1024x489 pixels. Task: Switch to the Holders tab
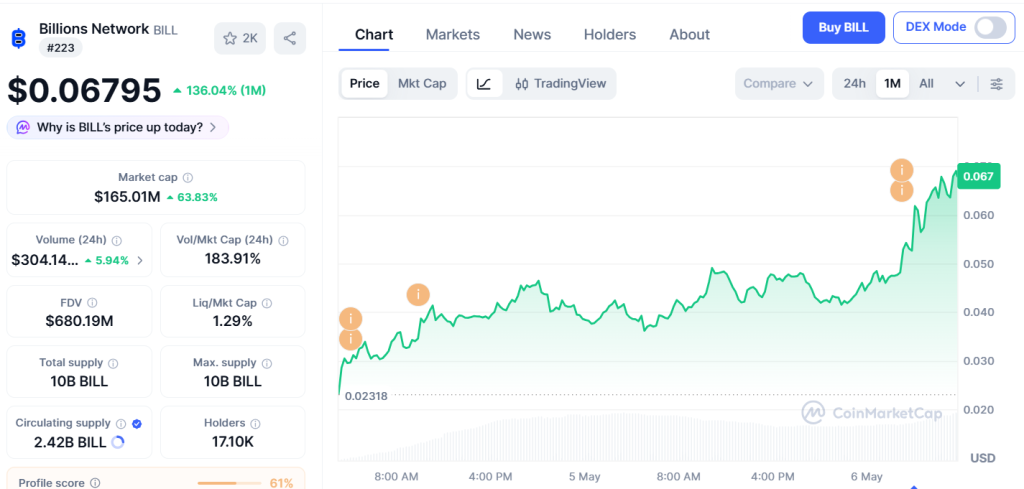tap(609, 35)
